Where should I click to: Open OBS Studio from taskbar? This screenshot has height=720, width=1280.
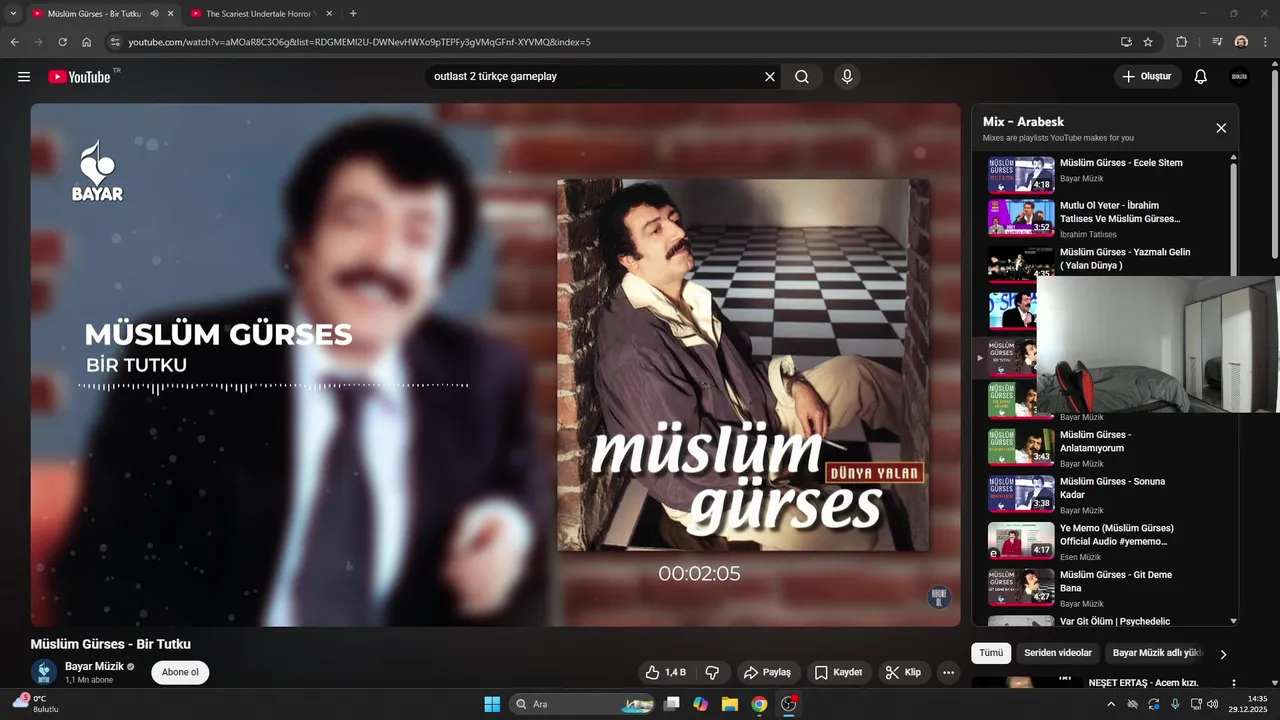click(788, 704)
